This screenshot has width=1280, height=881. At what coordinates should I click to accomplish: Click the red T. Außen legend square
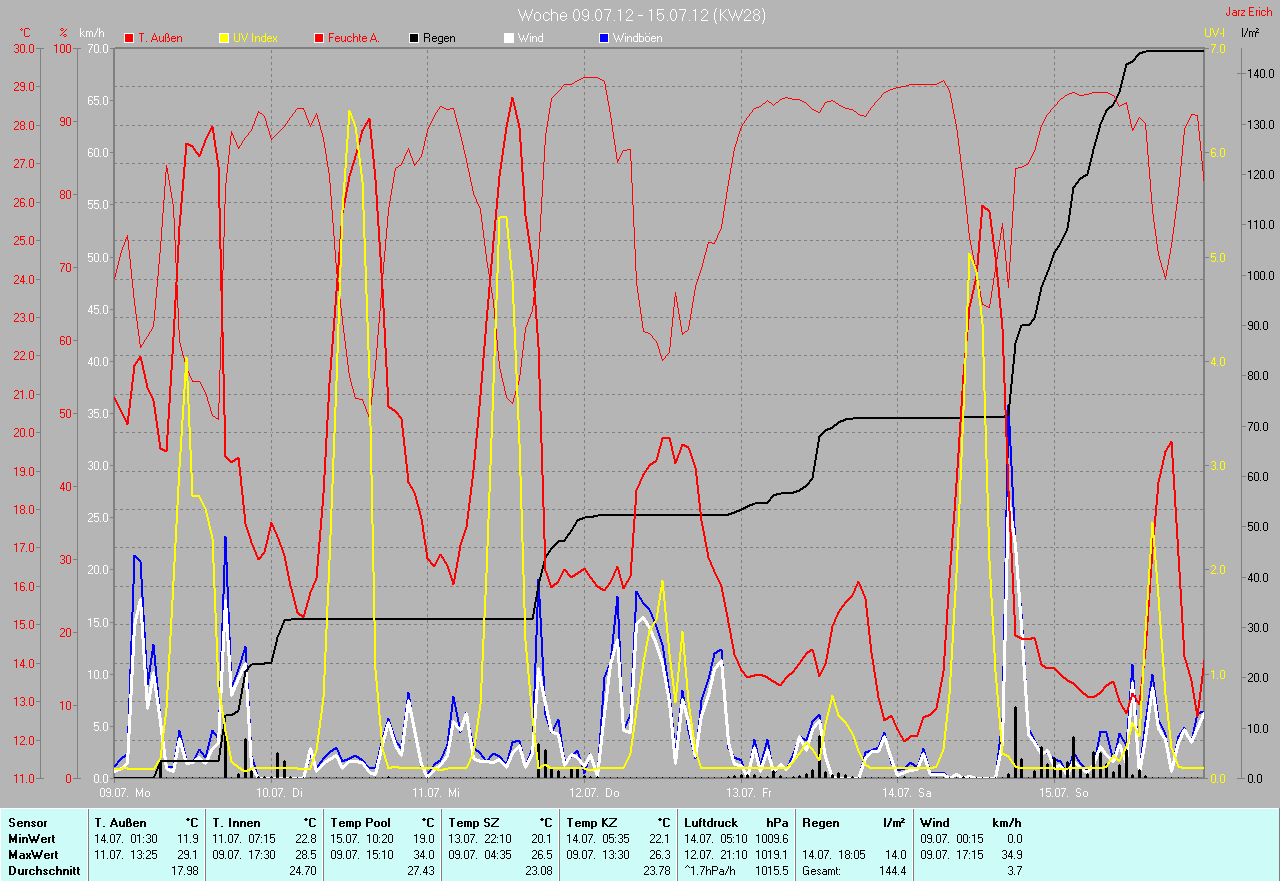coord(129,38)
